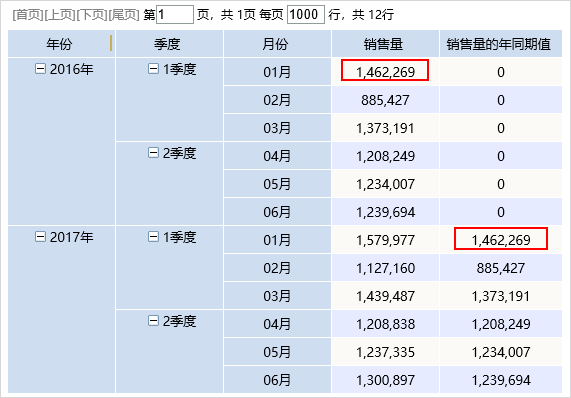Select sales cell 1,239,694 for 2016年 06月
This screenshot has width=571, height=398.
pyautogui.click(x=385, y=212)
